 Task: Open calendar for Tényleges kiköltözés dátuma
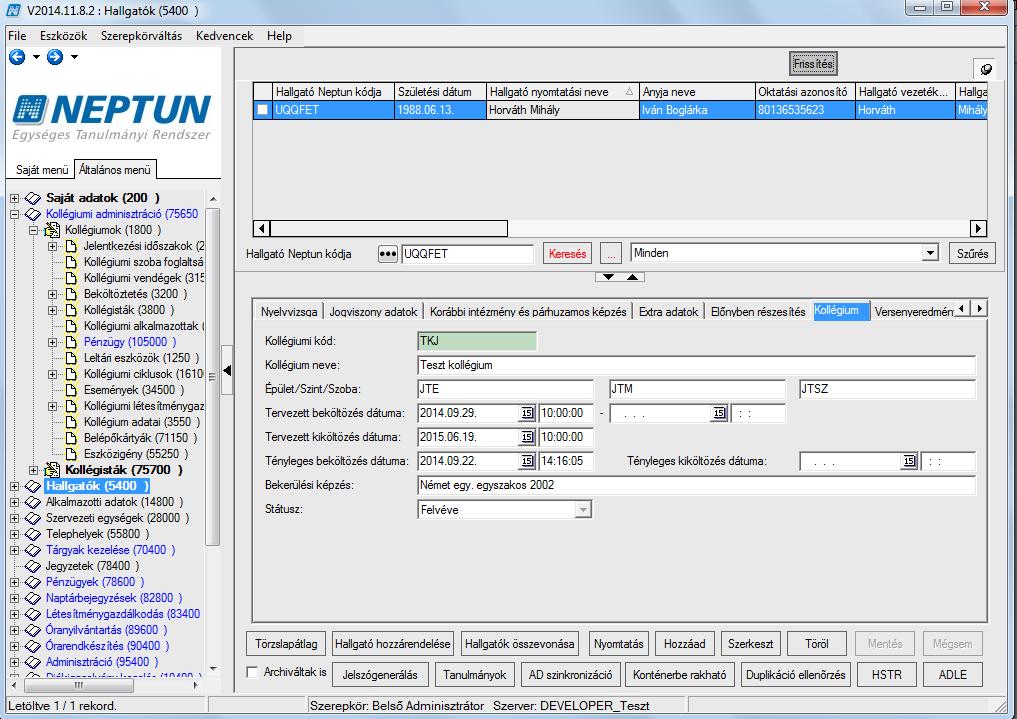pos(909,461)
